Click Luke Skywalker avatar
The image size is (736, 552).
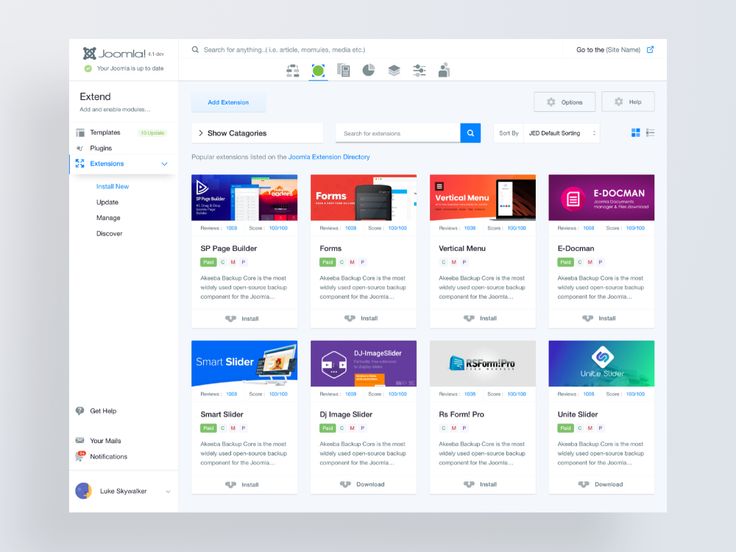tap(84, 491)
